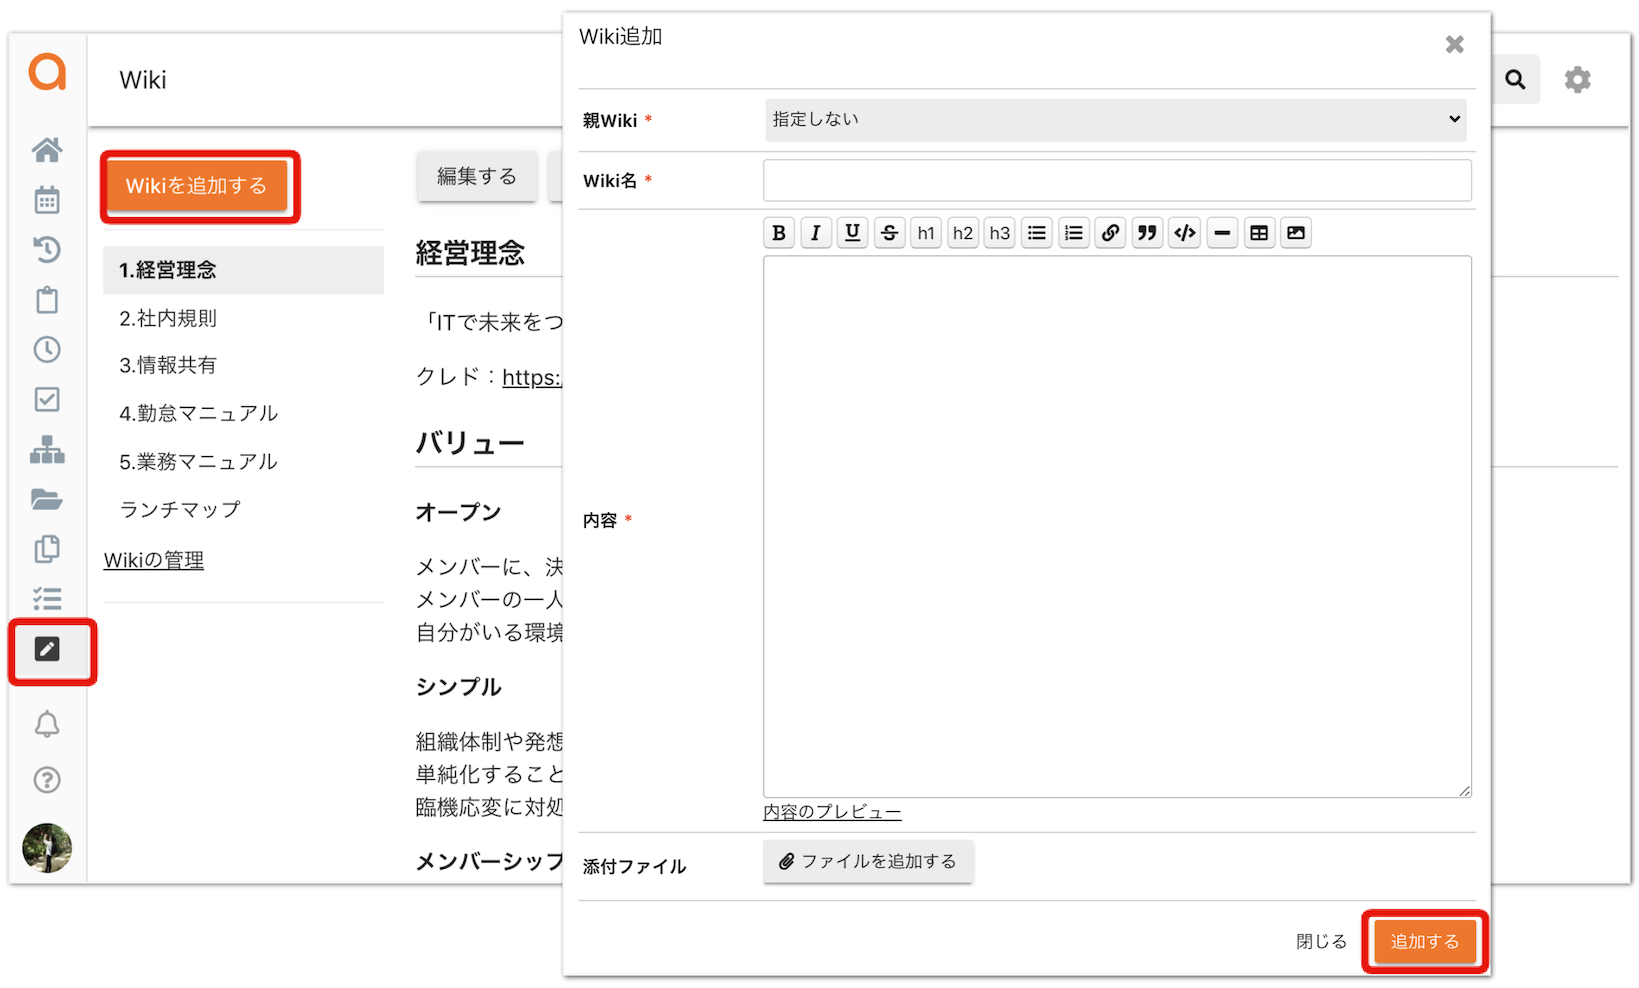Apply italic formatting

816,233
